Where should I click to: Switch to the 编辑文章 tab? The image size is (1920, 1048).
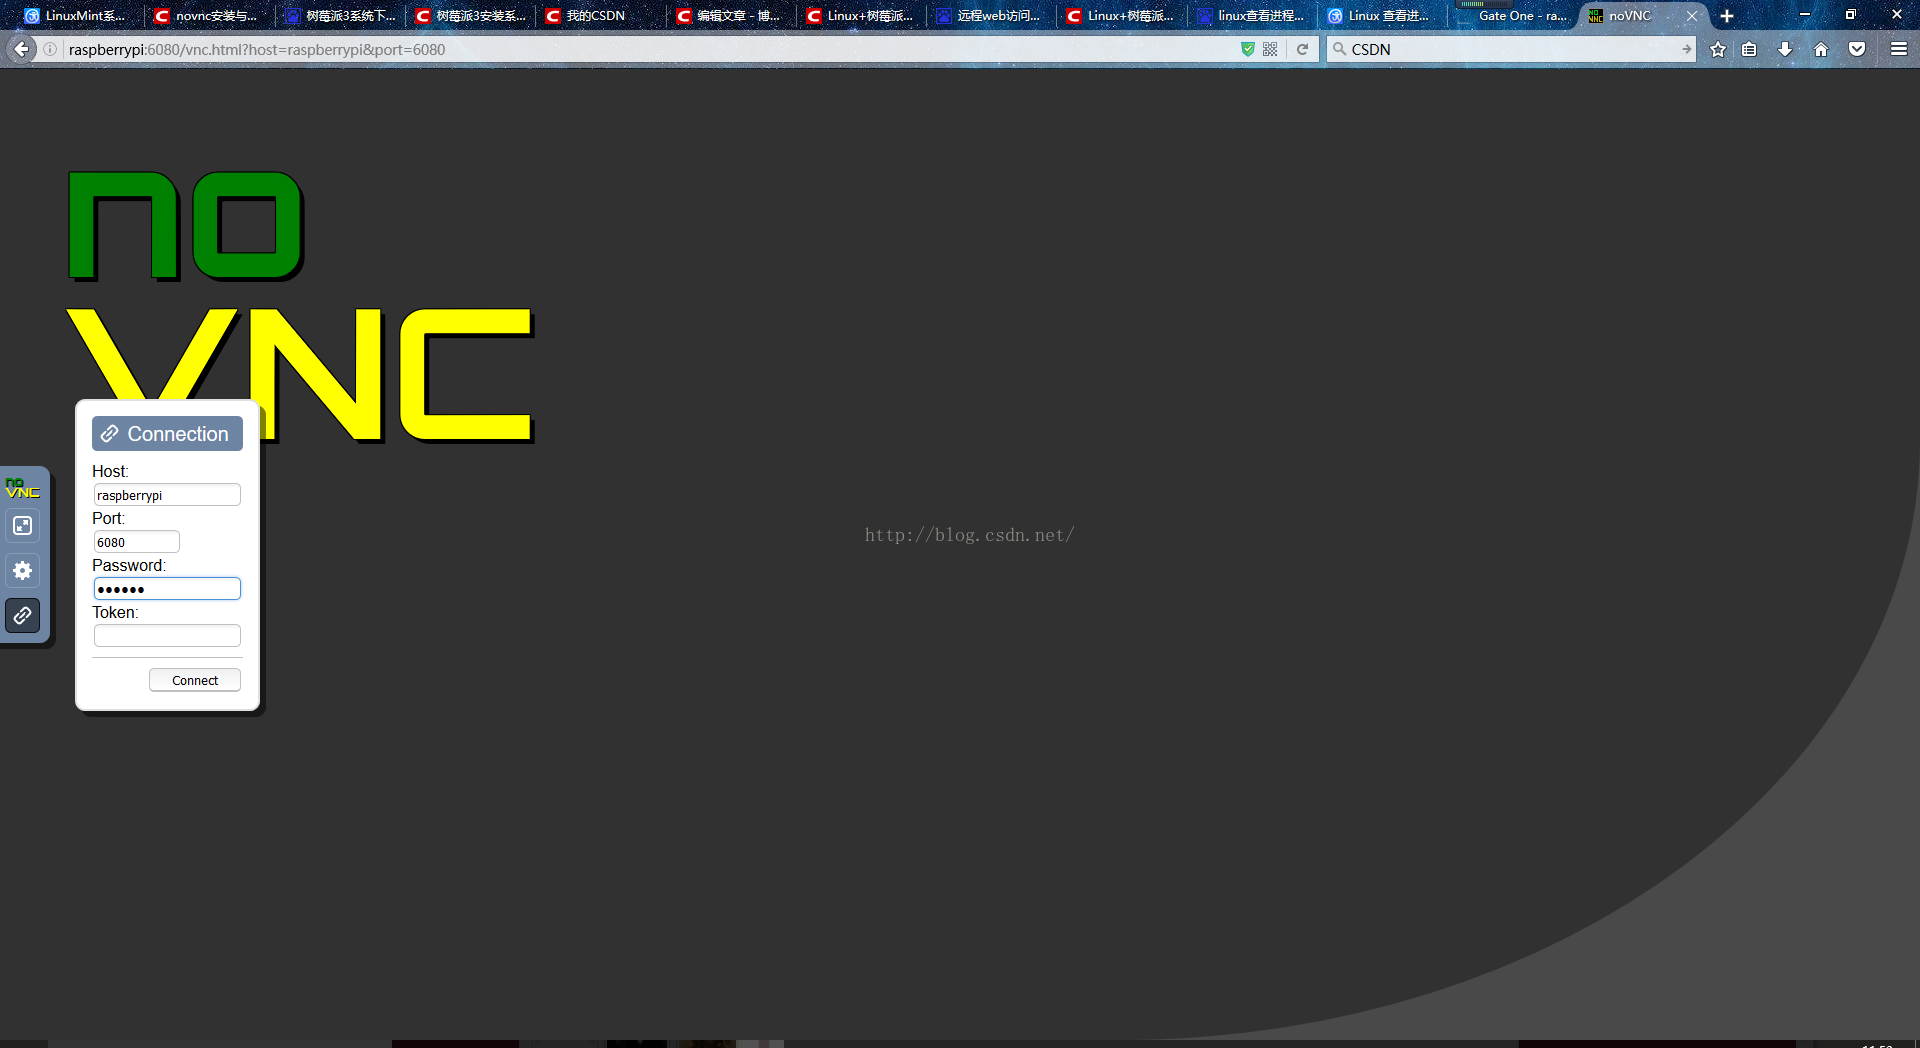pyautogui.click(x=731, y=16)
